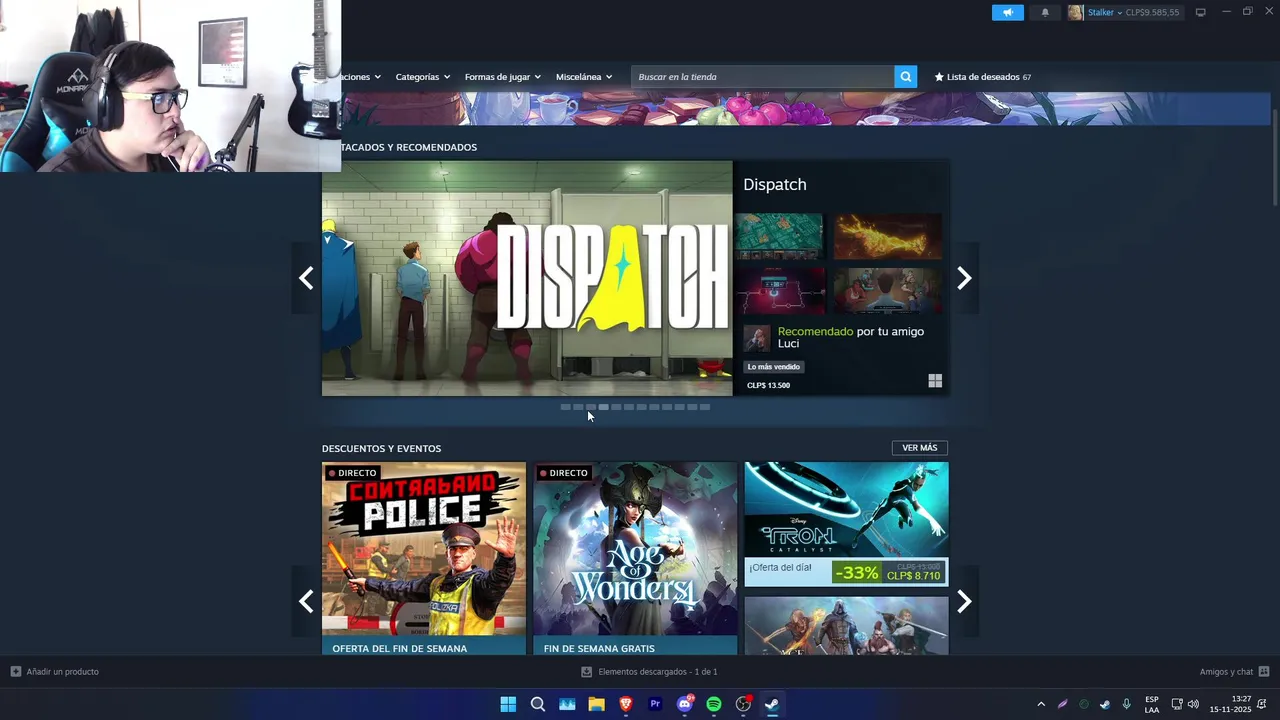
Task: Open OBS Studio from taskbar
Action: point(743,704)
